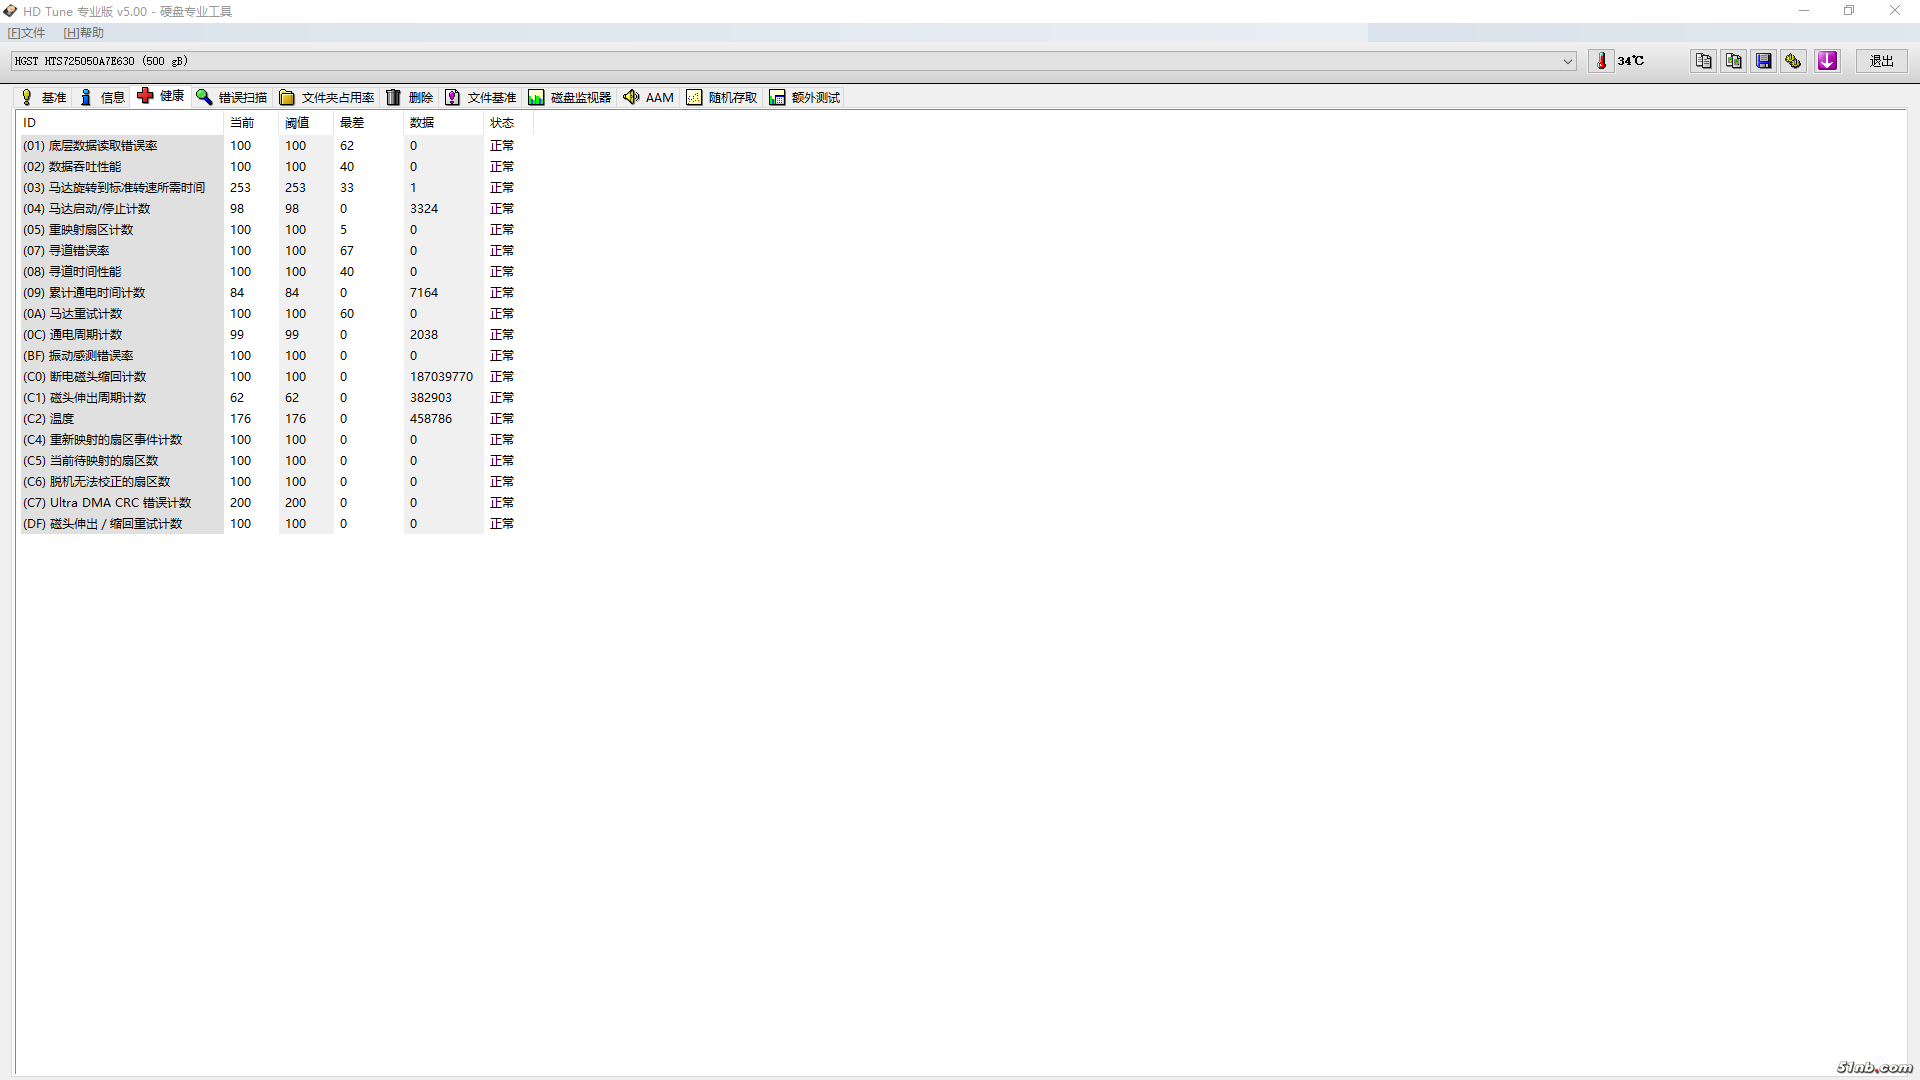
Task: Open the 文件 file menu
Action: point(27,33)
